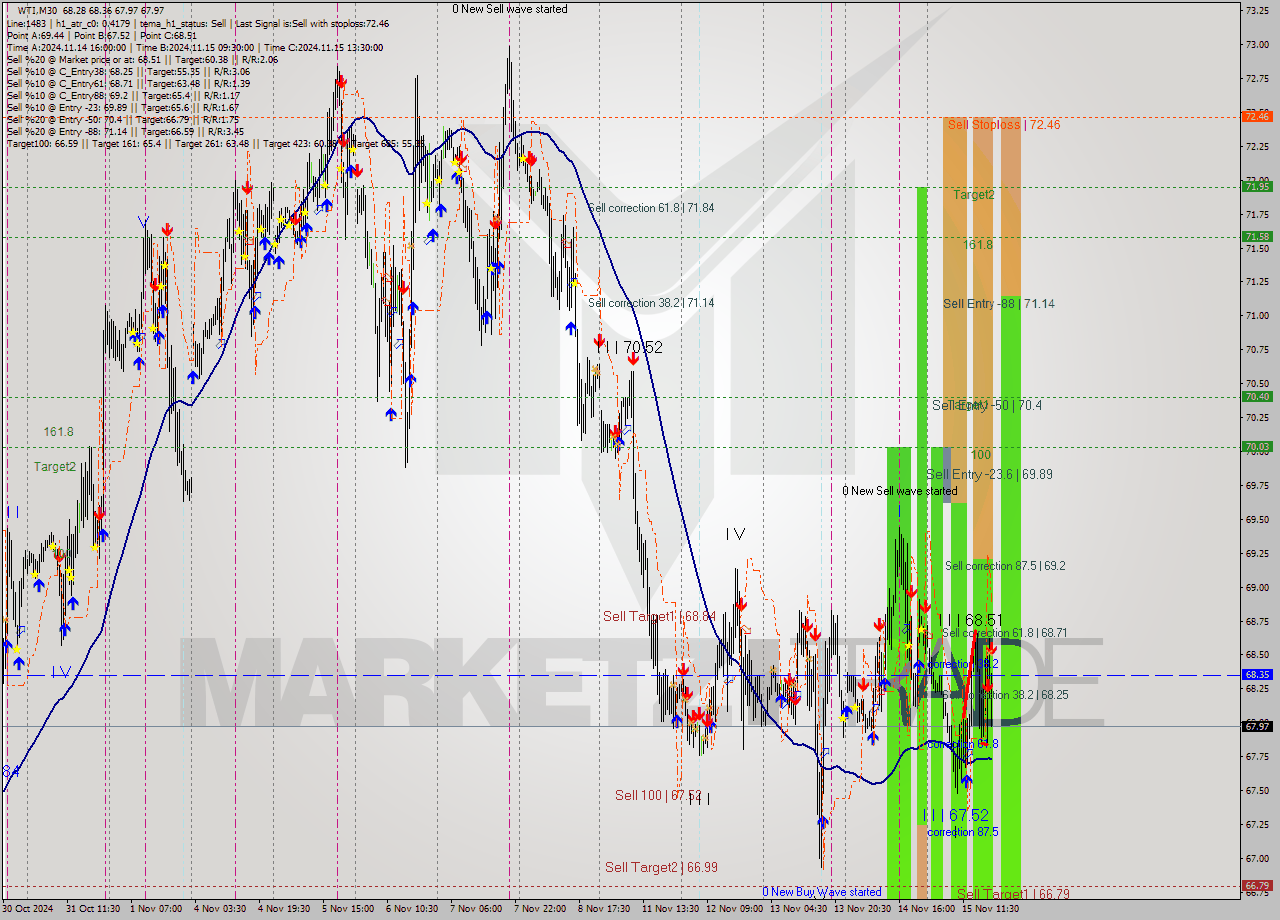Image resolution: width=1280 pixels, height=920 pixels.
Task: Click the '5 Nov 15:00' time label
Action: (346, 909)
